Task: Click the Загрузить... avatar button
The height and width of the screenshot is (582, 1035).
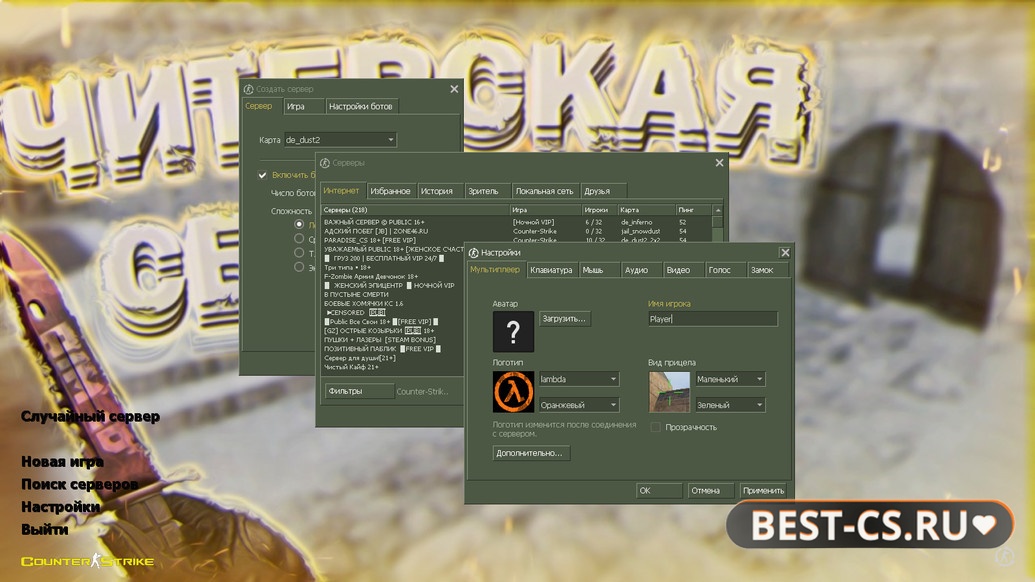Action: click(564, 319)
